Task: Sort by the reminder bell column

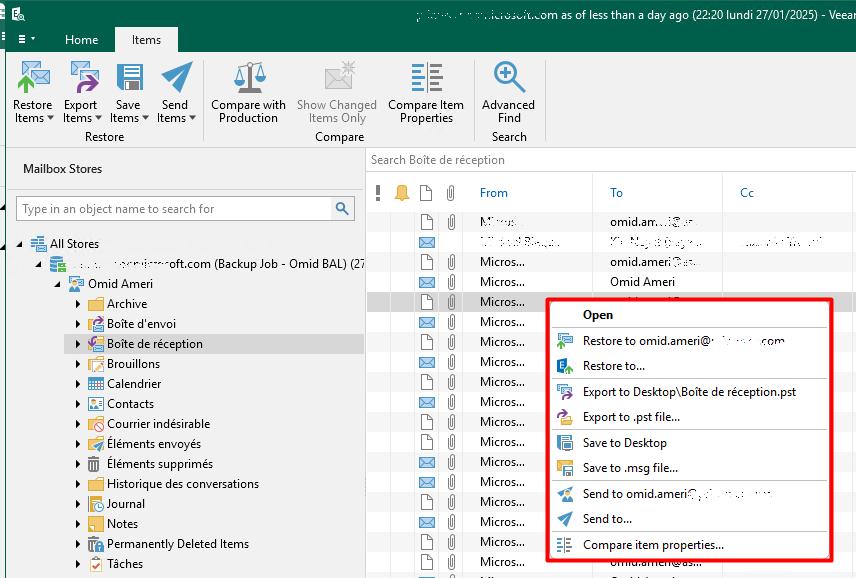Action: [402, 193]
